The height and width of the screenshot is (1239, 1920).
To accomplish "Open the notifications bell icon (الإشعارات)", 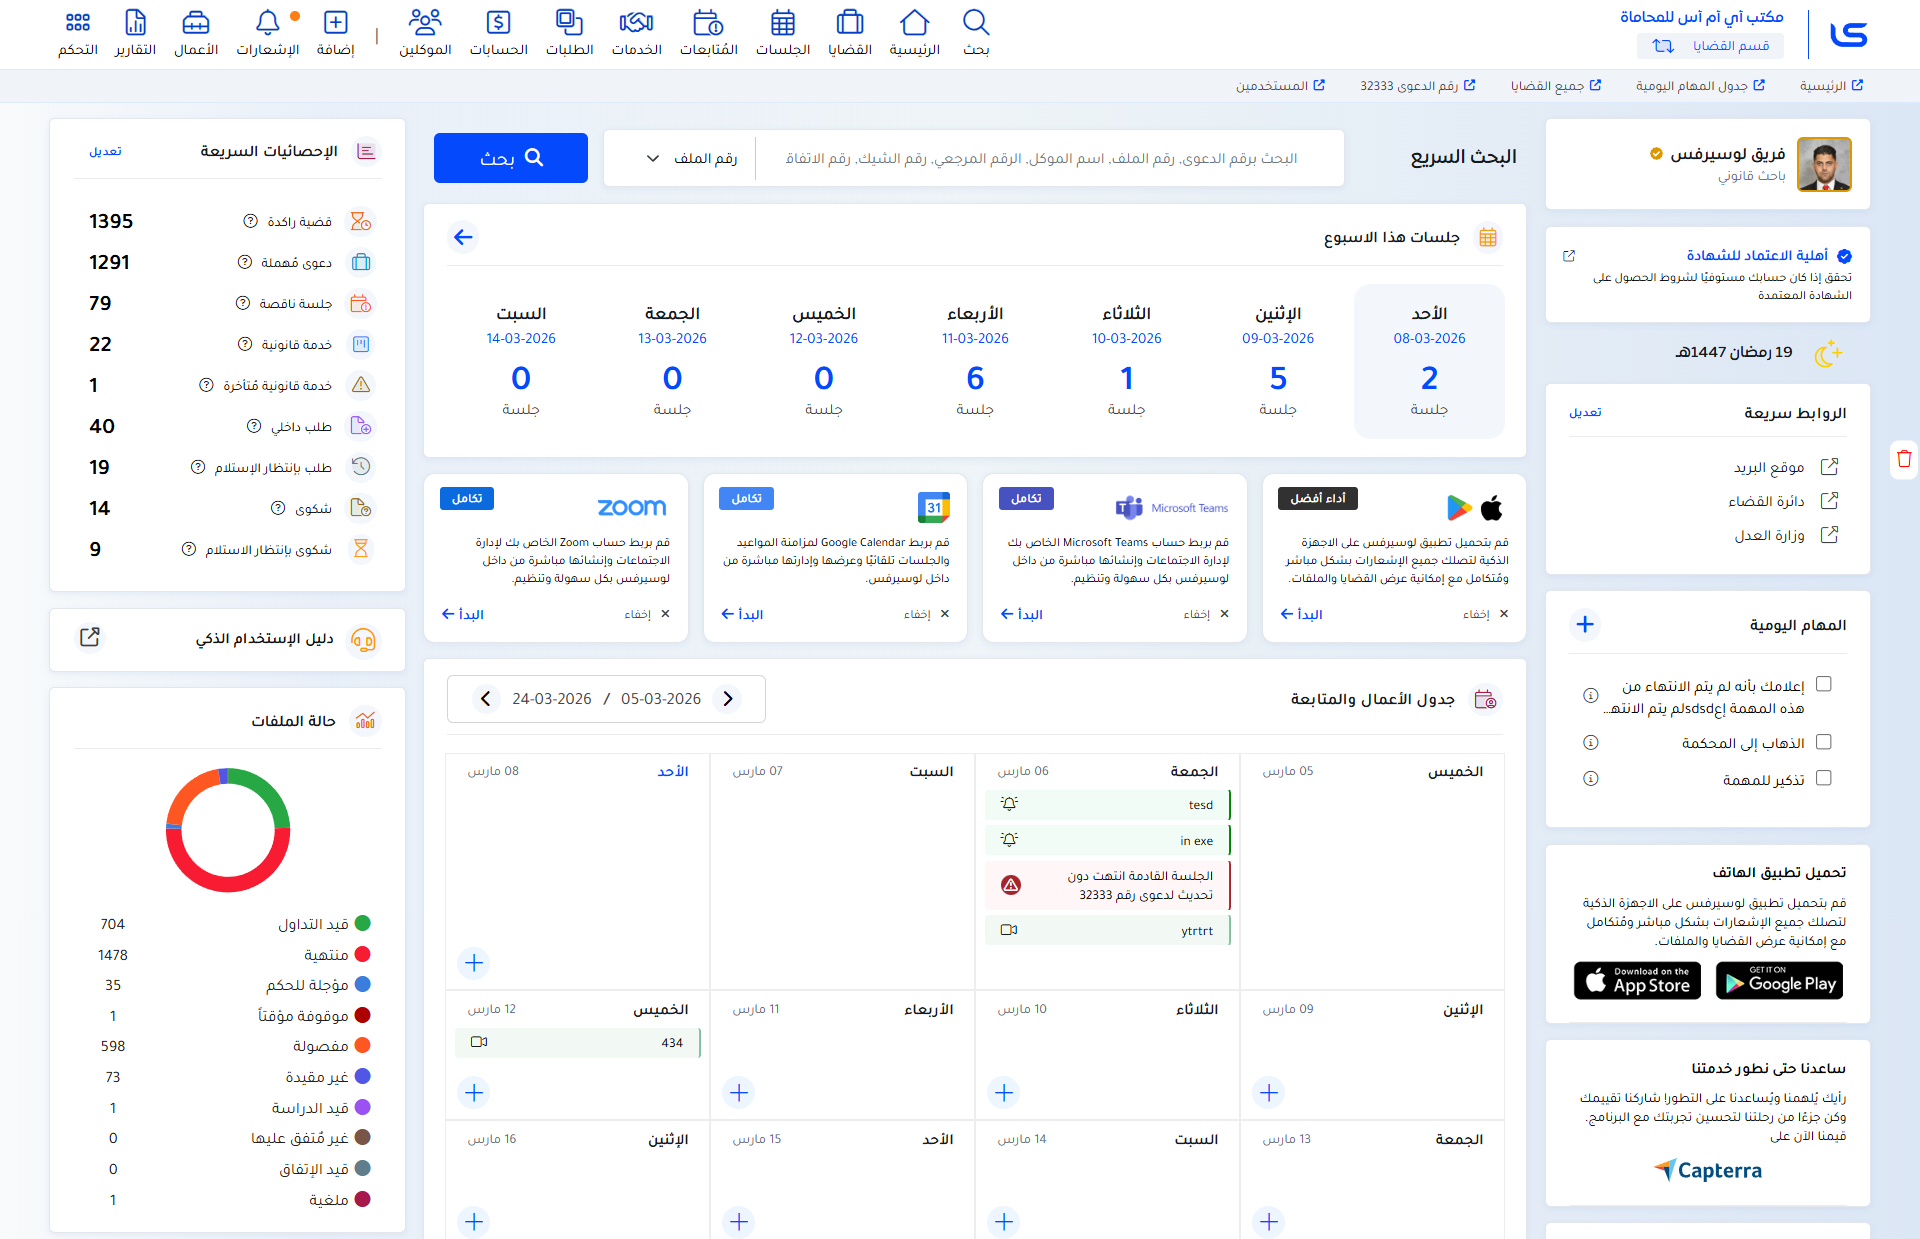I will coord(267,24).
